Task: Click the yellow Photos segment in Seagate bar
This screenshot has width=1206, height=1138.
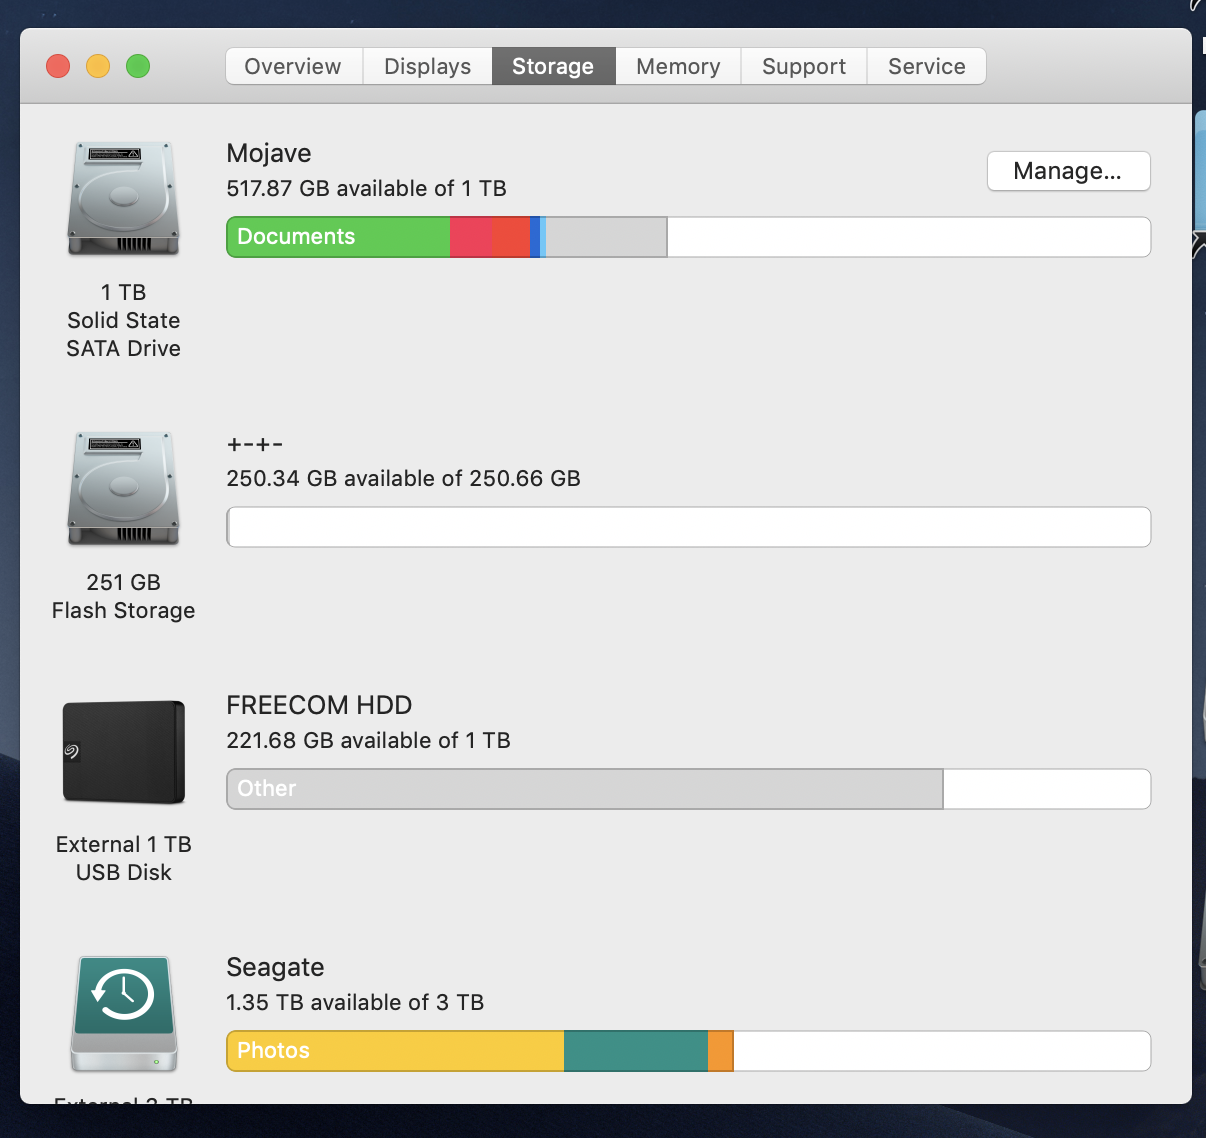Action: click(395, 1051)
